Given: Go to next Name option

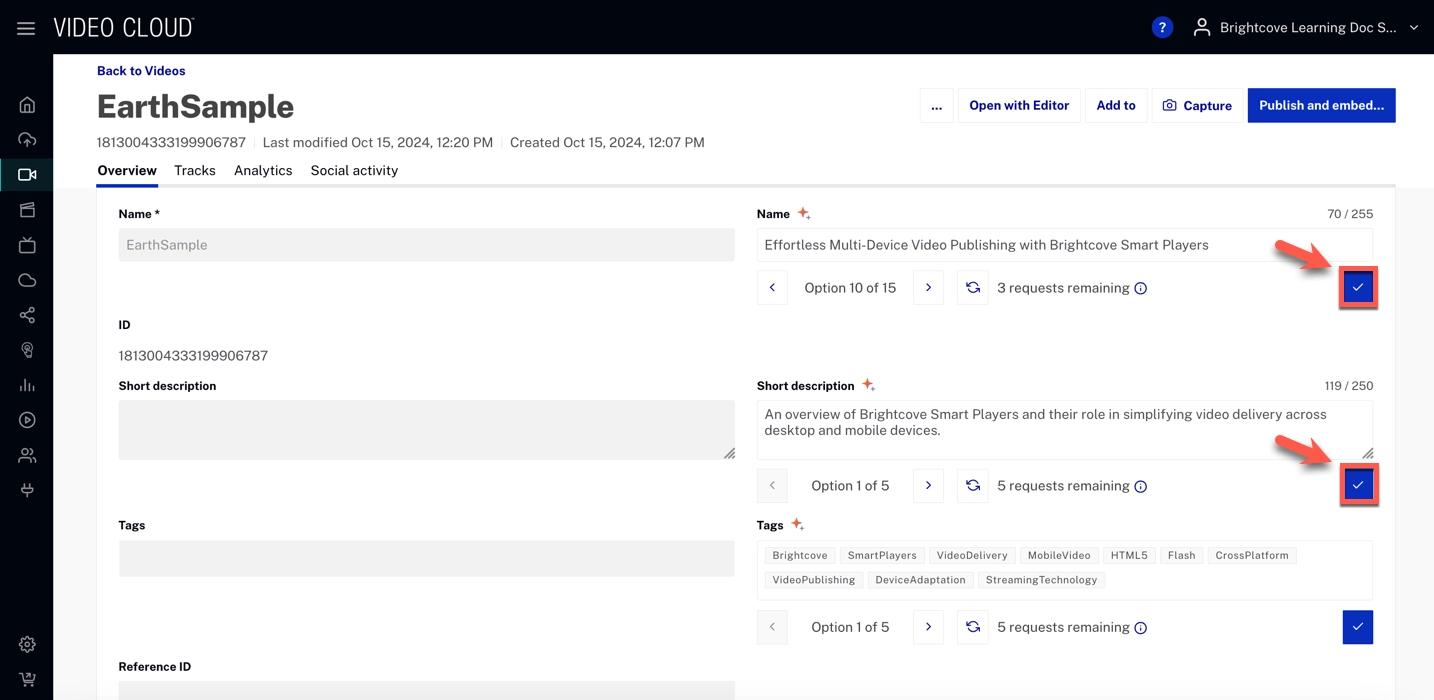Looking at the screenshot, I should tap(928, 288).
